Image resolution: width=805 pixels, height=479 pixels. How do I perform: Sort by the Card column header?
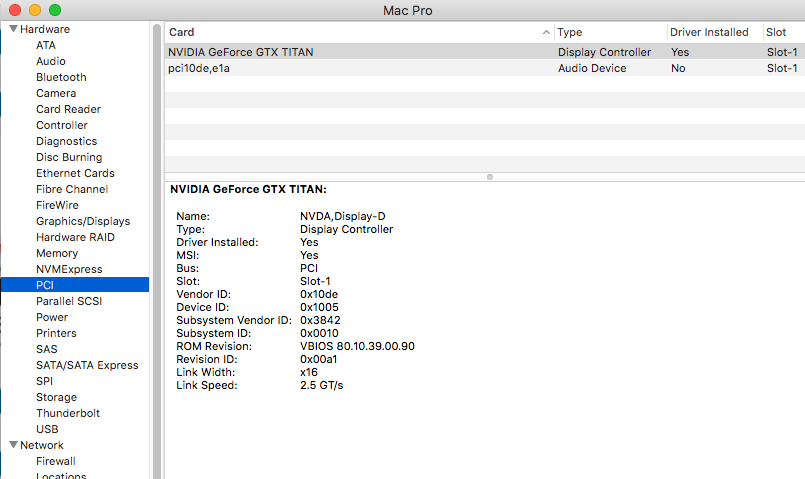coord(181,32)
